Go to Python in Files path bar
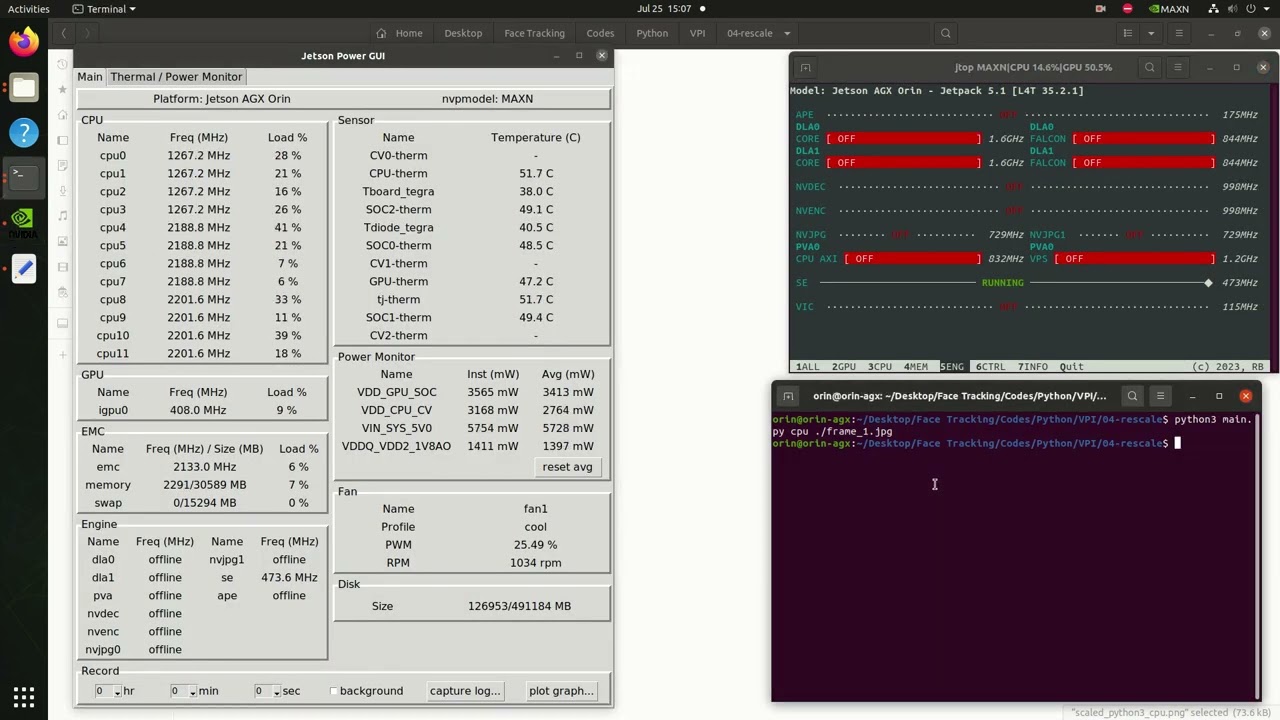Viewport: 1280px width, 720px height. (652, 33)
